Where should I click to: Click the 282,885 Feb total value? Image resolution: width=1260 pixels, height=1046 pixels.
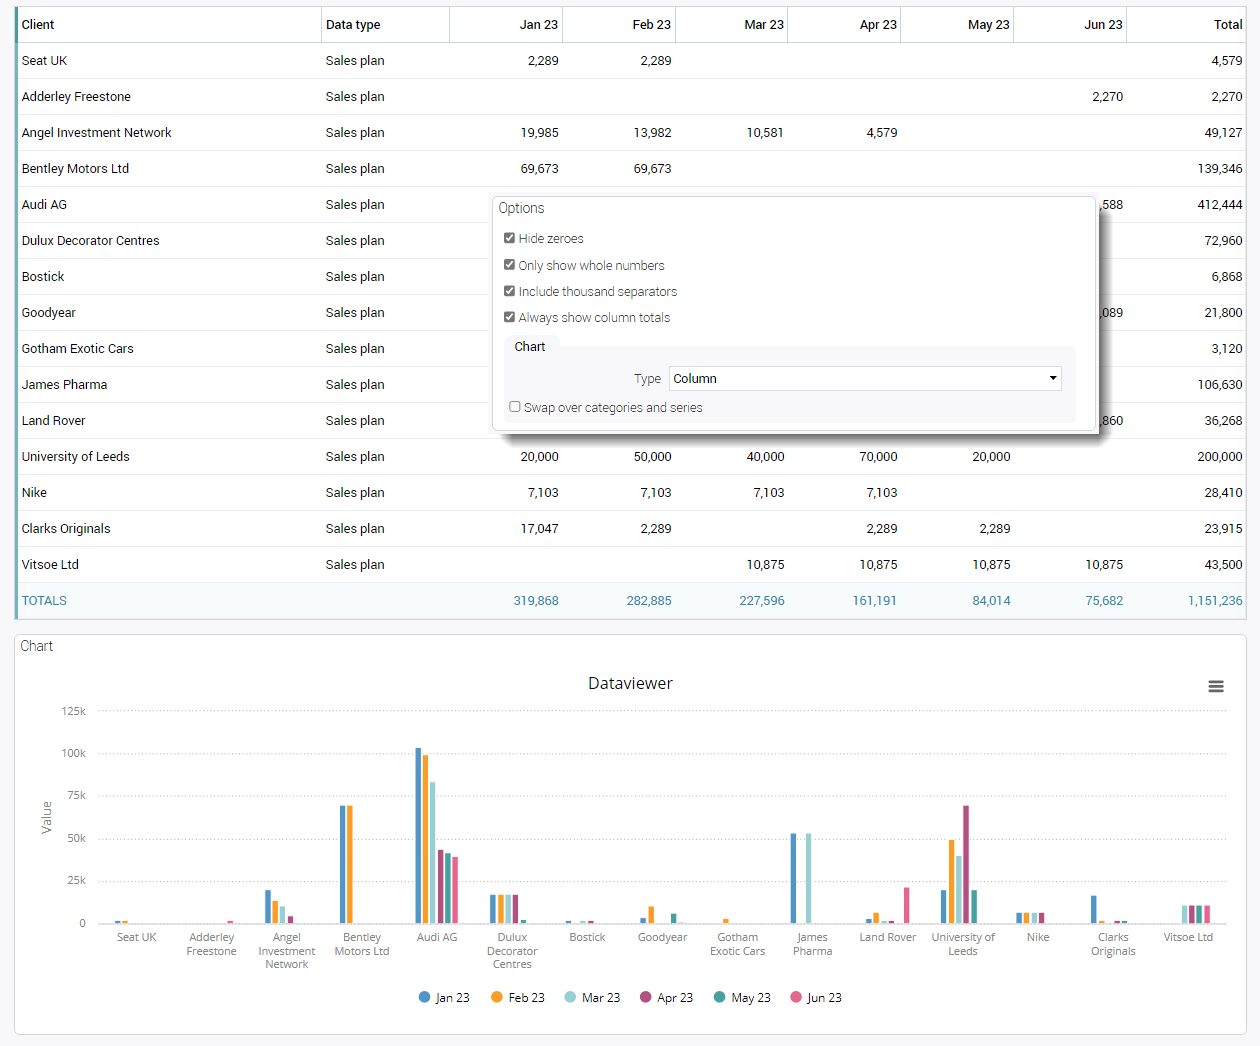click(x=649, y=601)
